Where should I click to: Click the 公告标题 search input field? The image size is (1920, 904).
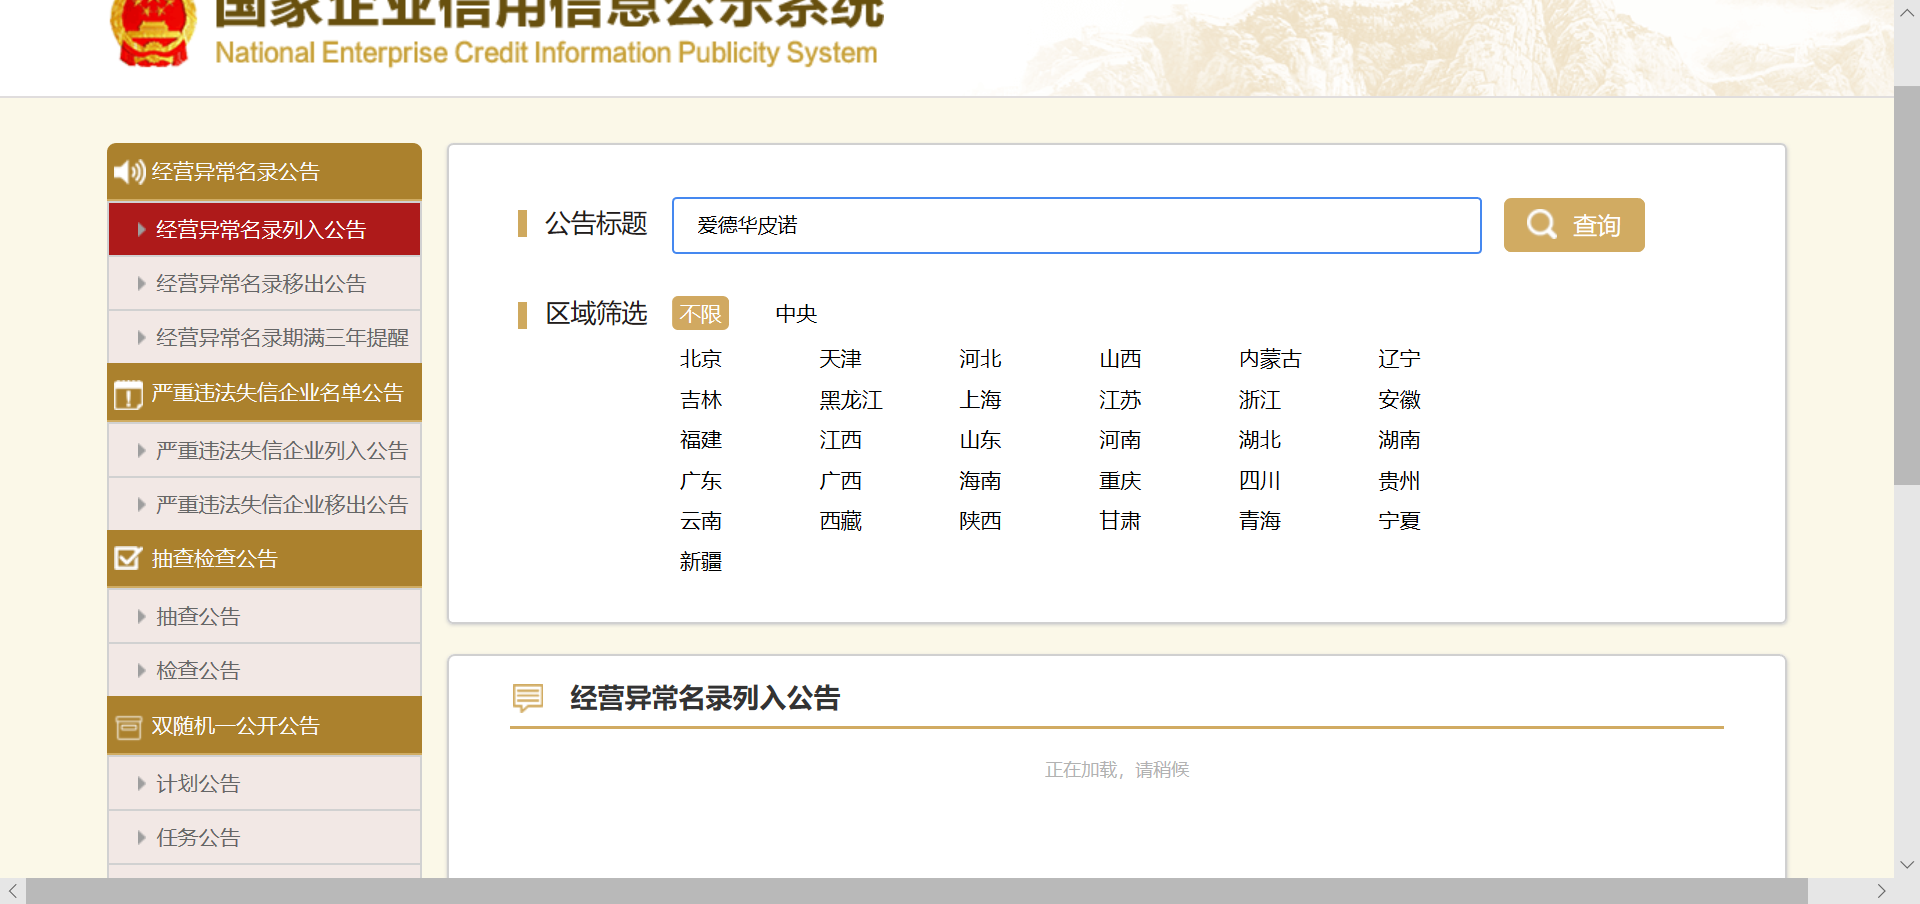pos(1076,225)
